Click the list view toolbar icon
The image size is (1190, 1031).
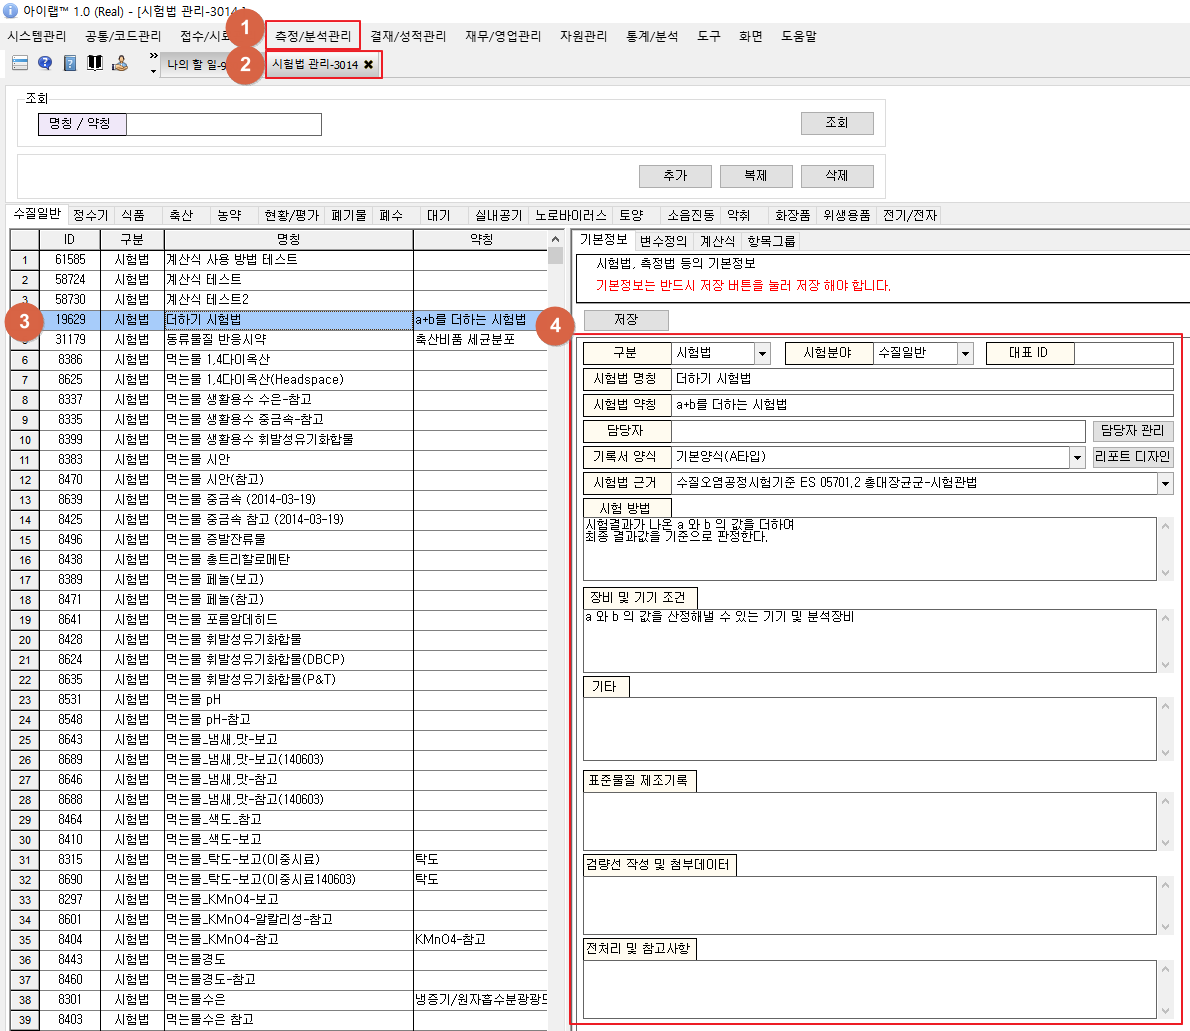tap(19, 63)
